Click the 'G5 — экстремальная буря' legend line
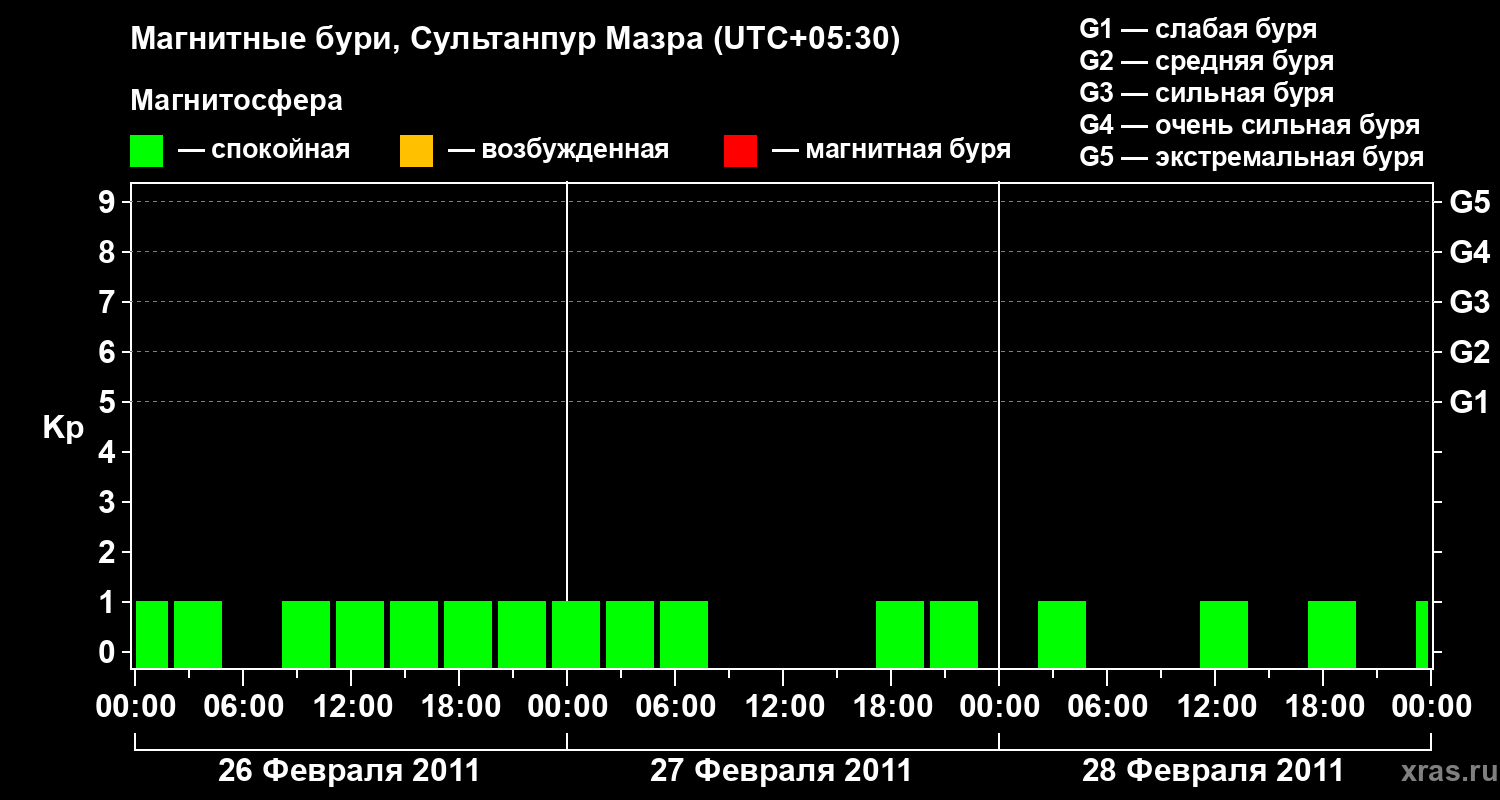 click(x=1252, y=157)
